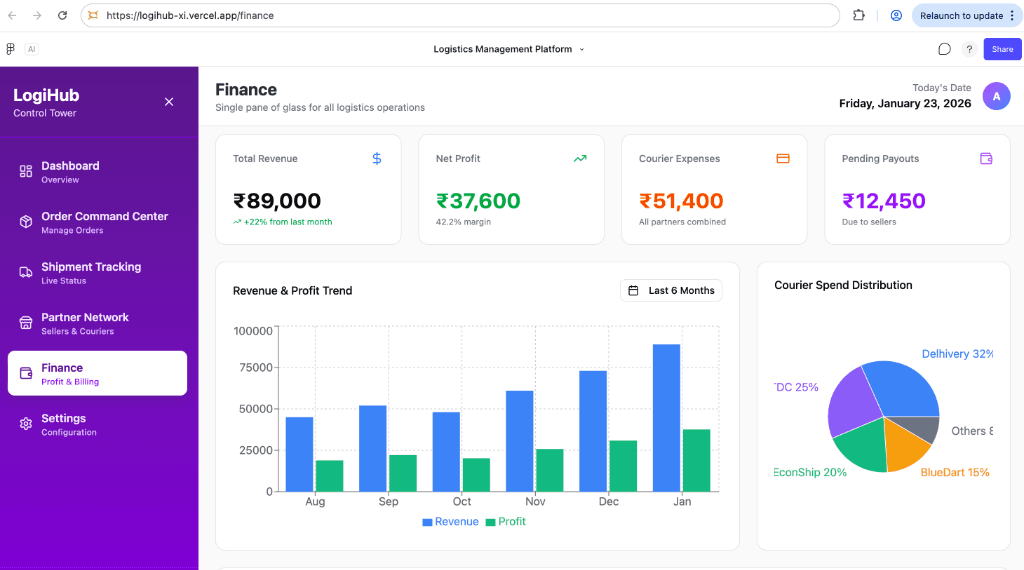Click the ₹89,000 total revenue value
This screenshot has width=1024, height=570.
(x=277, y=201)
